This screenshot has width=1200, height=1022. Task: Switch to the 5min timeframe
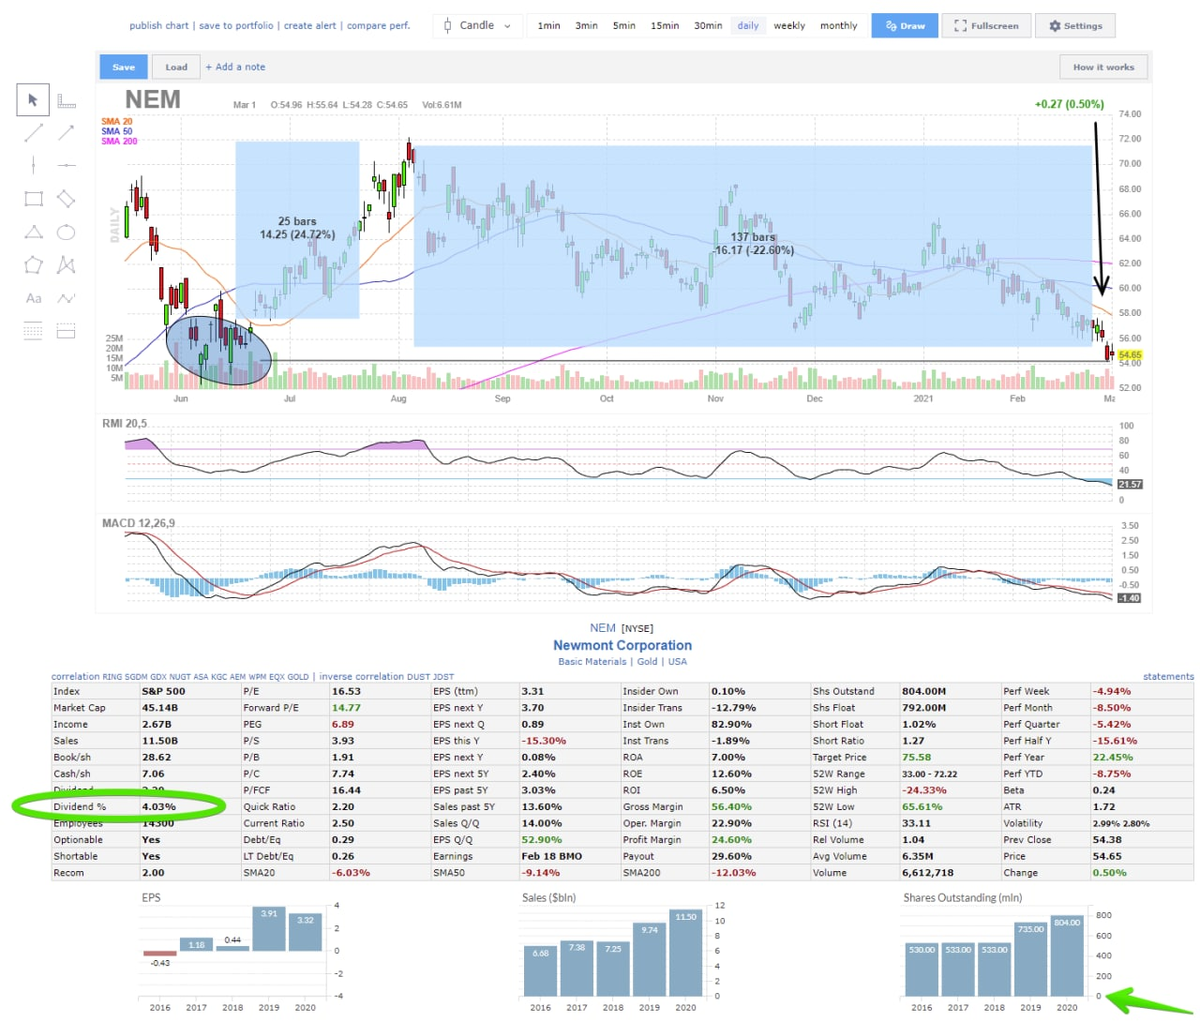(x=624, y=26)
